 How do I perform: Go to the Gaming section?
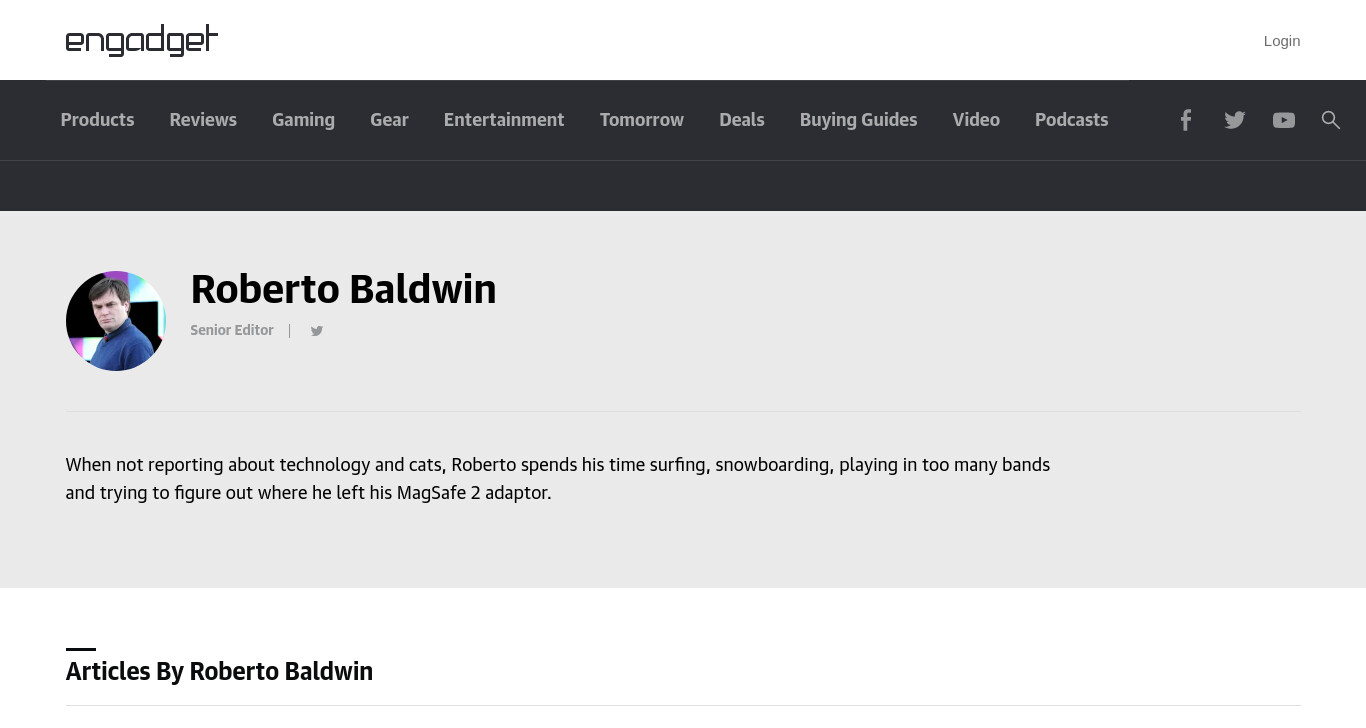[x=303, y=120]
